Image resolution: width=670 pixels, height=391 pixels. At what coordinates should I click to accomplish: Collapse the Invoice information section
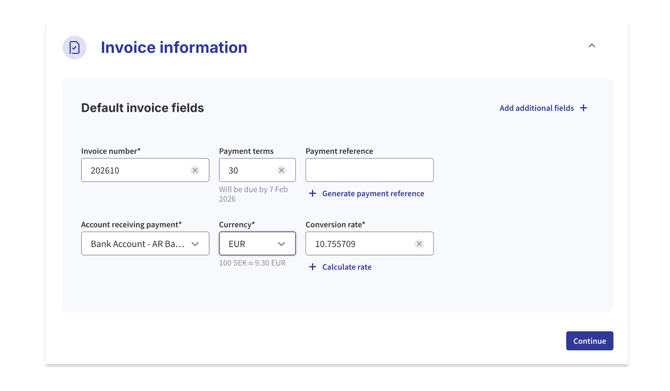pyautogui.click(x=592, y=46)
